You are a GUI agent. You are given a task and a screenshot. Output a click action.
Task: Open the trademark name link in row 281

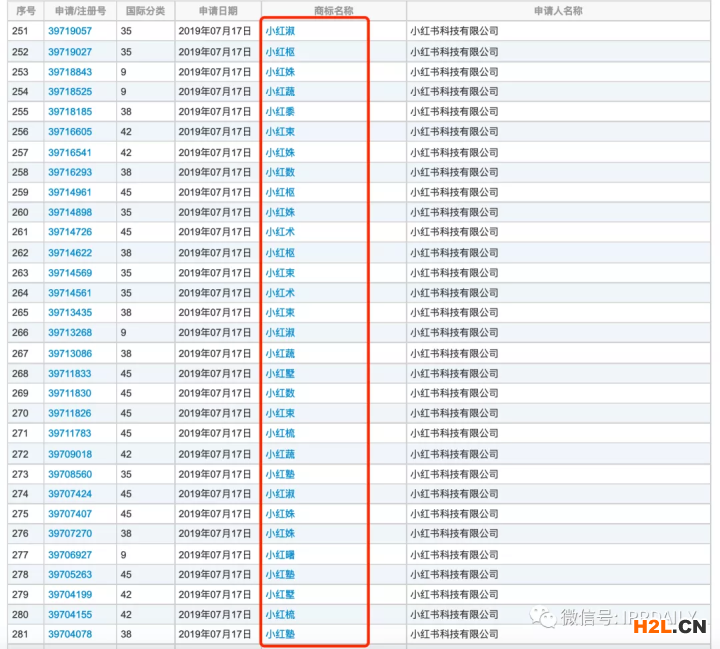point(280,634)
